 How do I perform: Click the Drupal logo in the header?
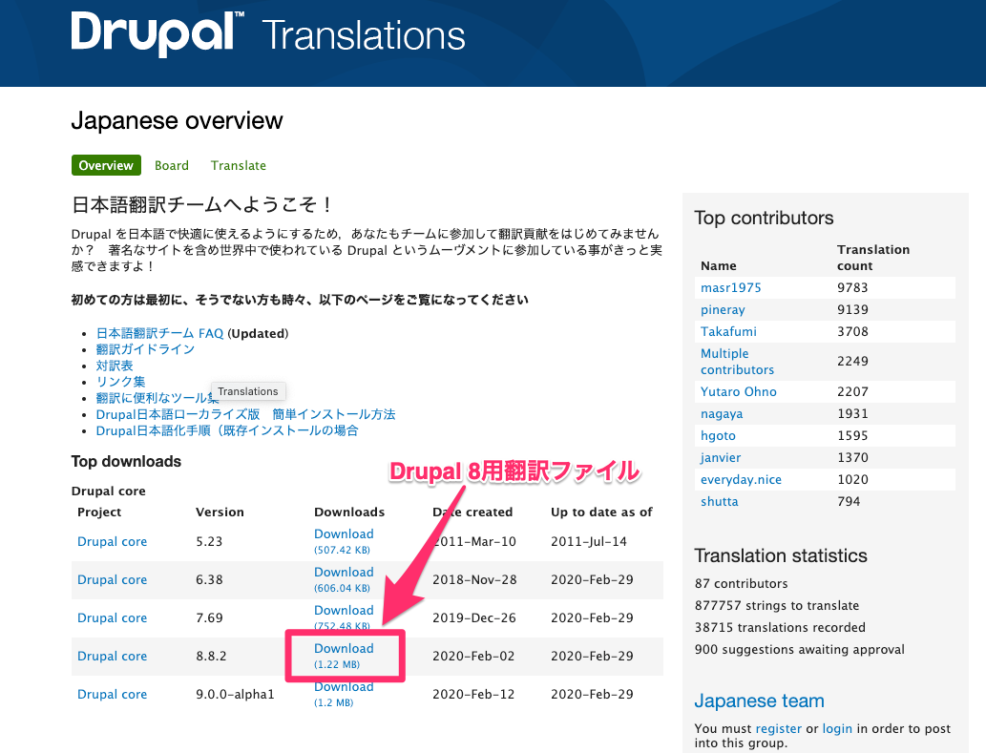pos(157,34)
